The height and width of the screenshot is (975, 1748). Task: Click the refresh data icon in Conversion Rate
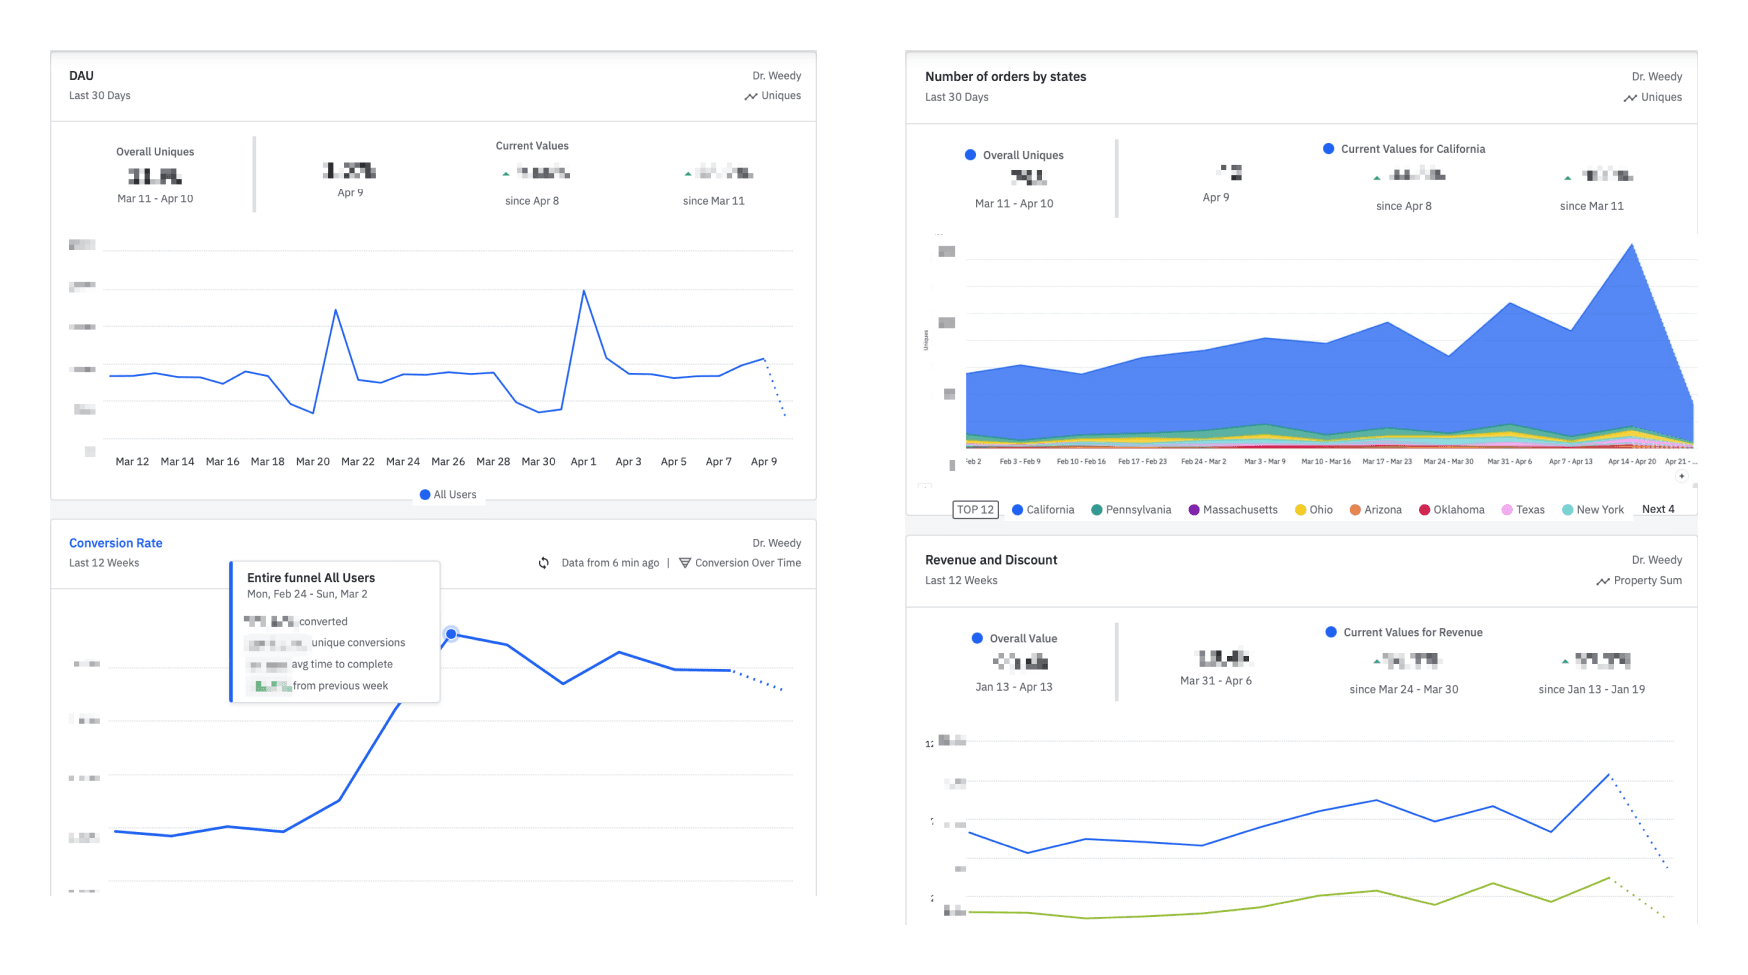(x=544, y=563)
